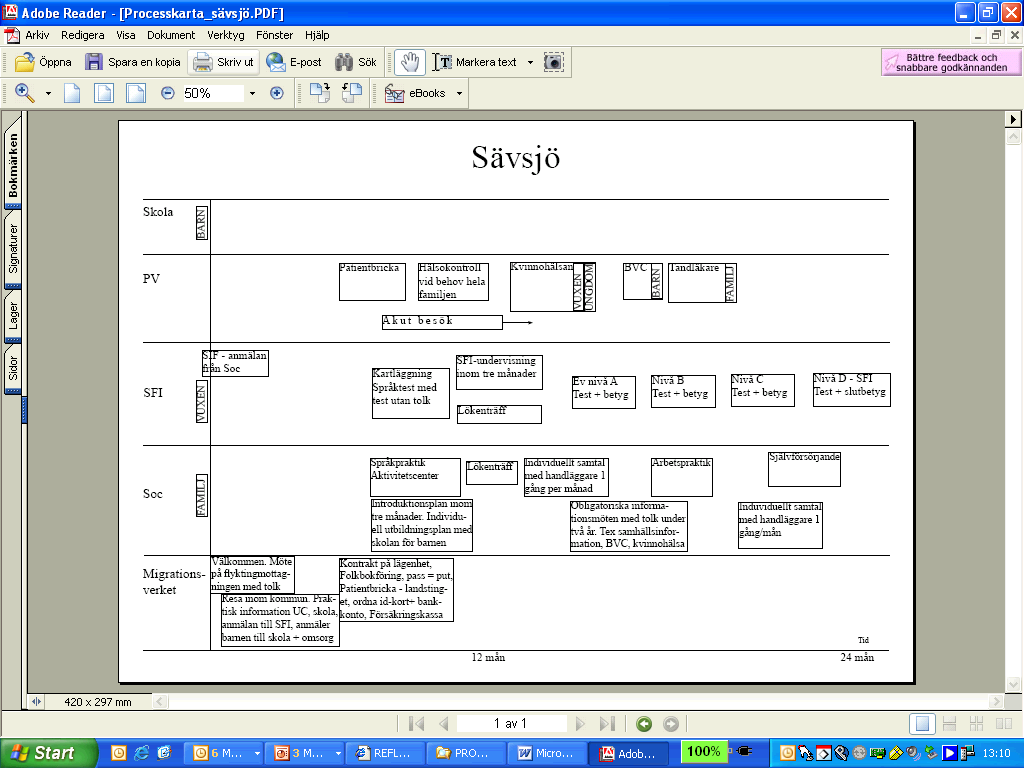Launch Internet Explorer from quick launch
Image resolution: width=1024 pixels, height=768 pixels.
pos(142,753)
